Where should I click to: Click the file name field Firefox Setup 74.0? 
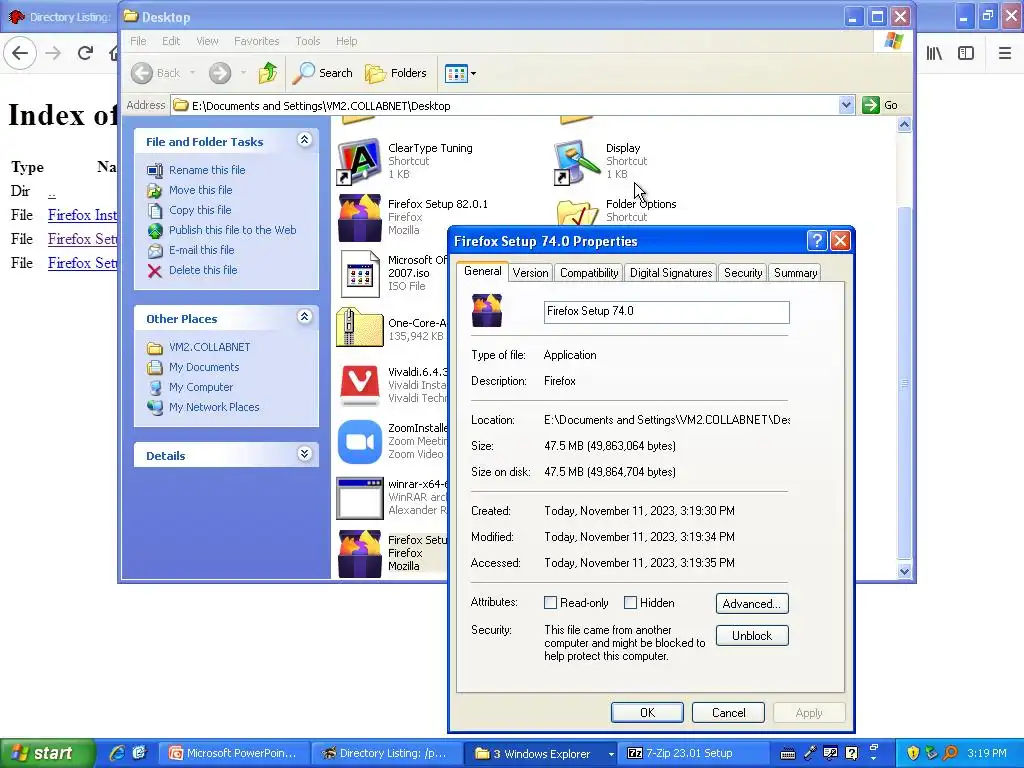pyautogui.click(x=666, y=312)
